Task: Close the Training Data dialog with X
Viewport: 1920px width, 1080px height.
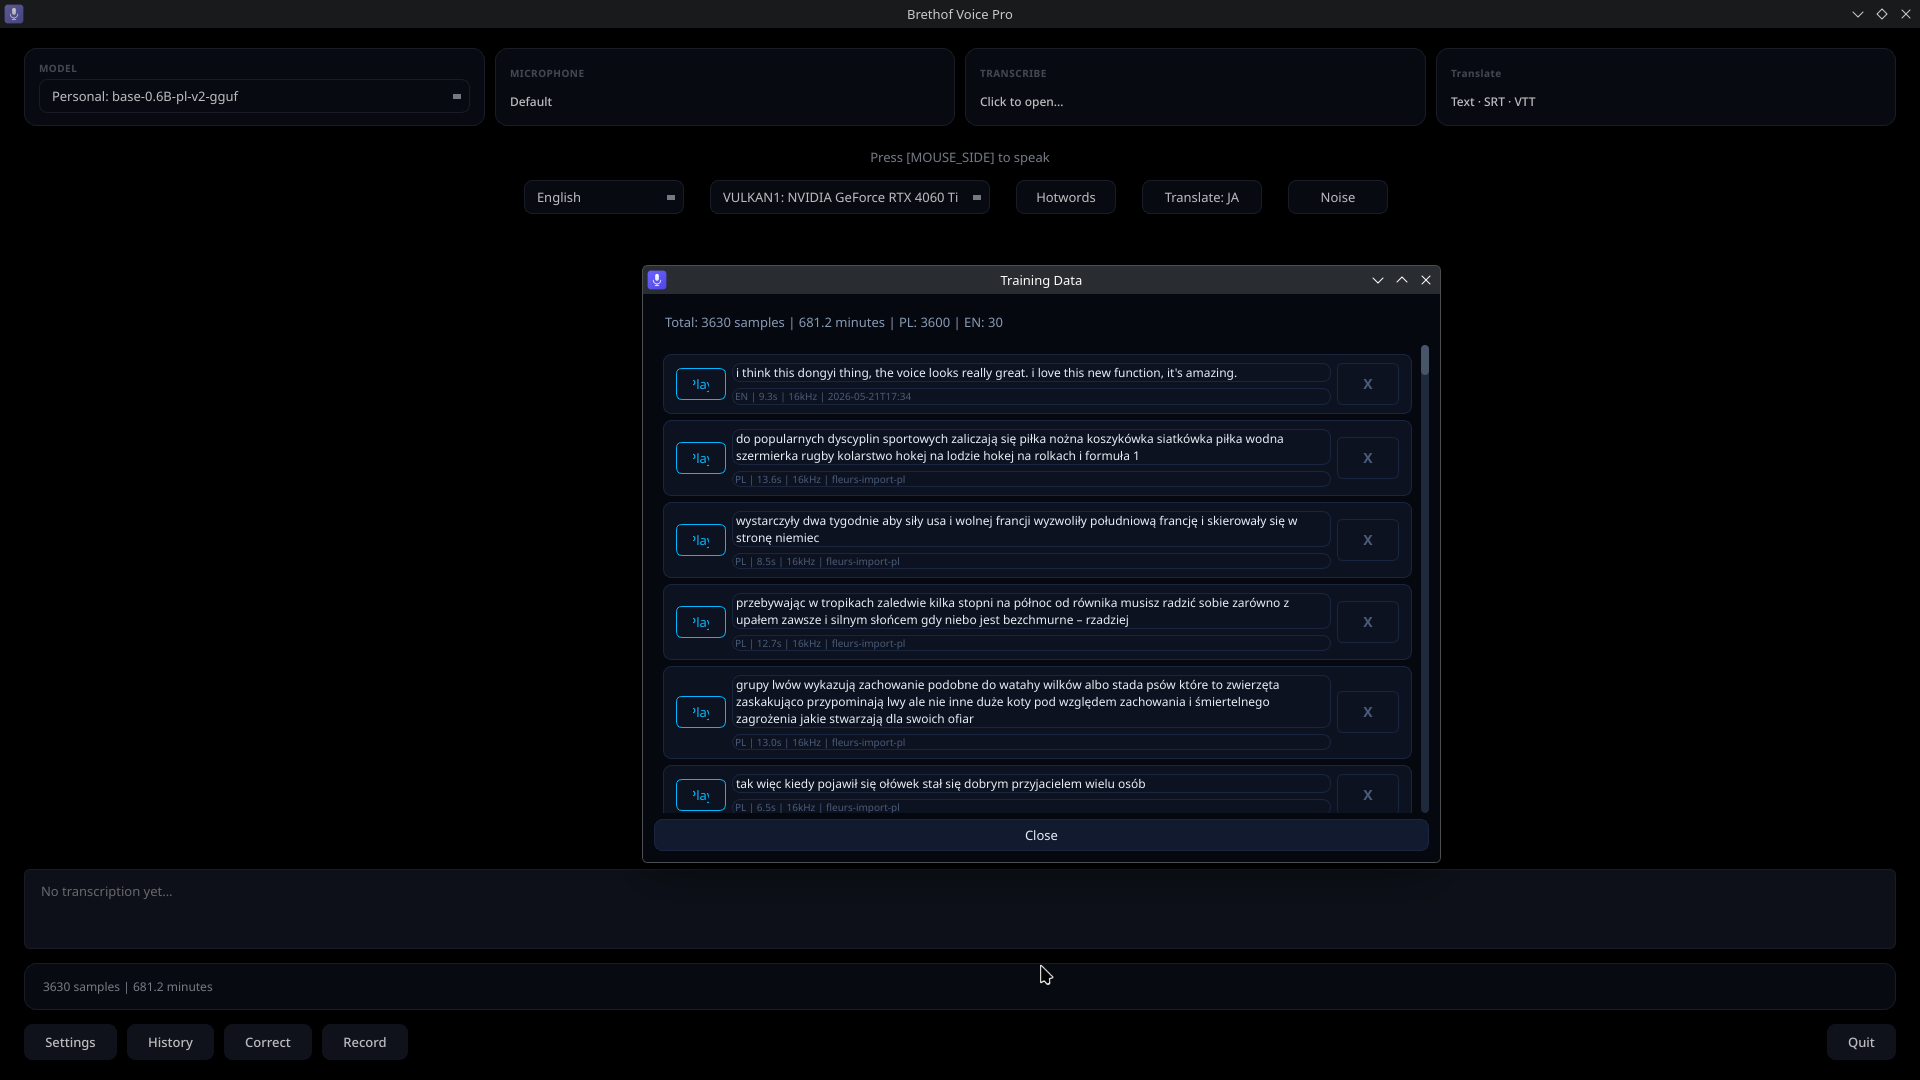Action: tap(1426, 280)
